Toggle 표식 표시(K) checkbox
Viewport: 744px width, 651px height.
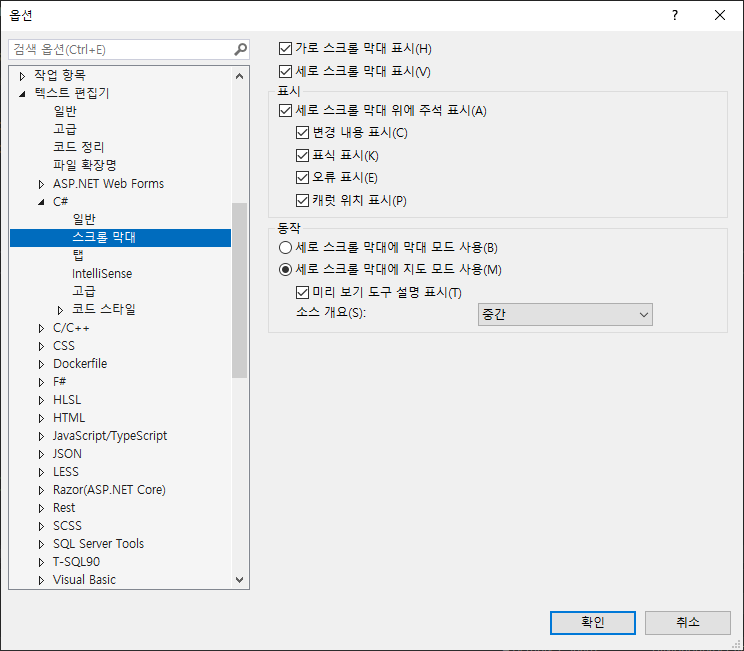click(x=302, y=155)
